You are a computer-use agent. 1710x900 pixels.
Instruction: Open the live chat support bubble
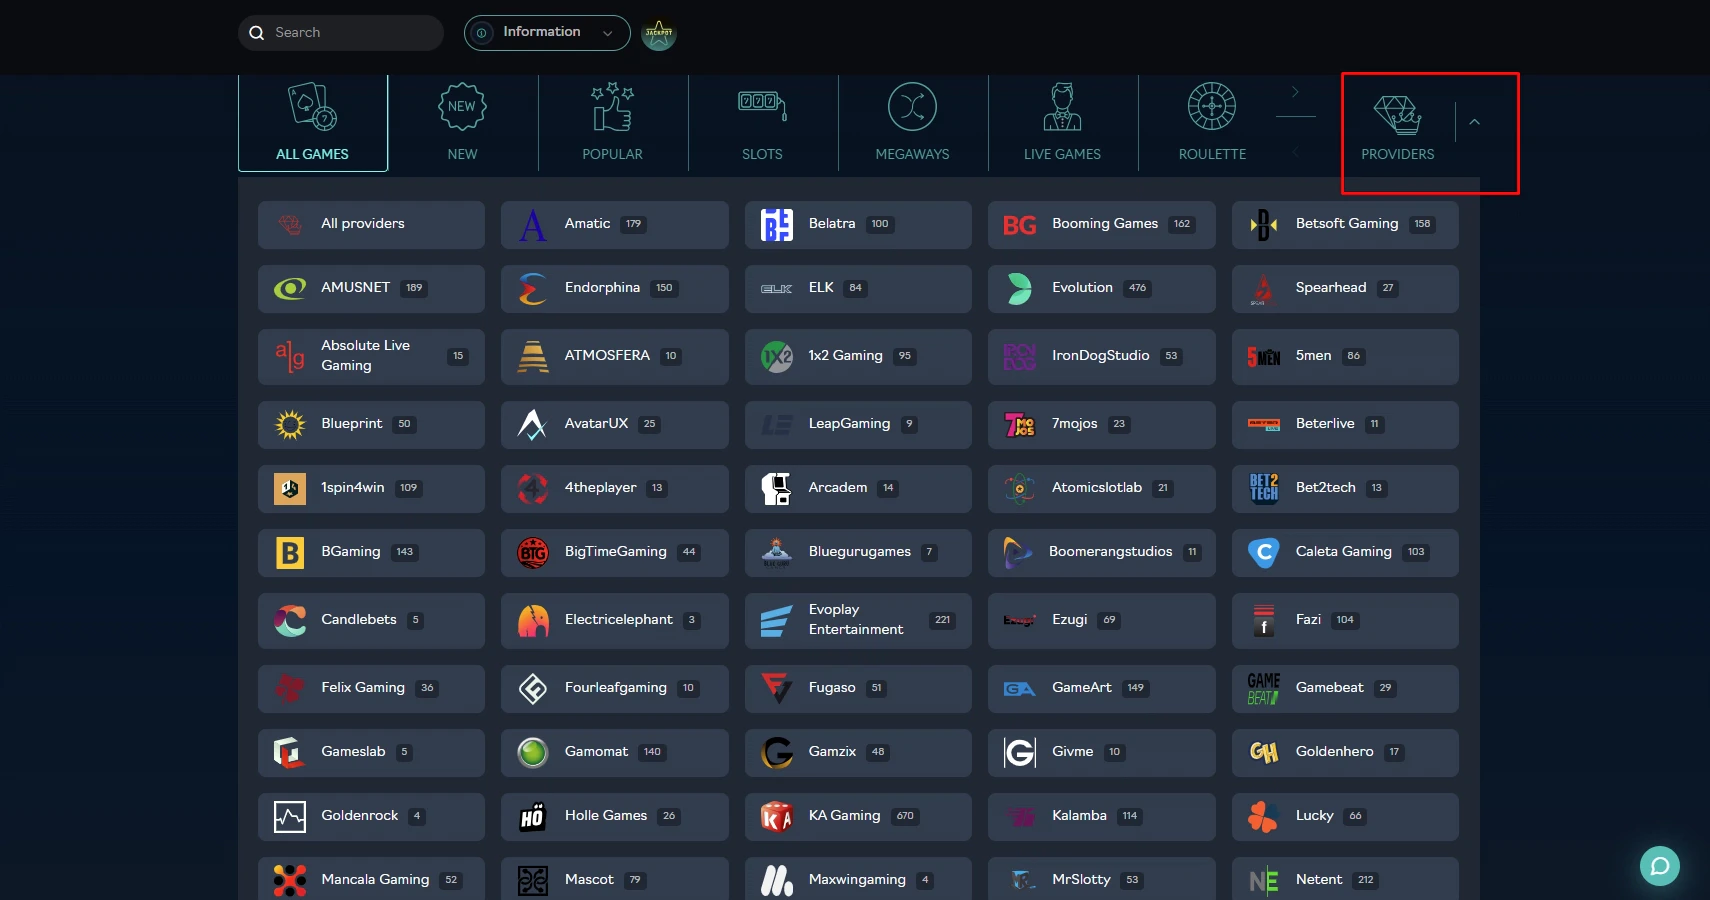tap(1660, 866)
